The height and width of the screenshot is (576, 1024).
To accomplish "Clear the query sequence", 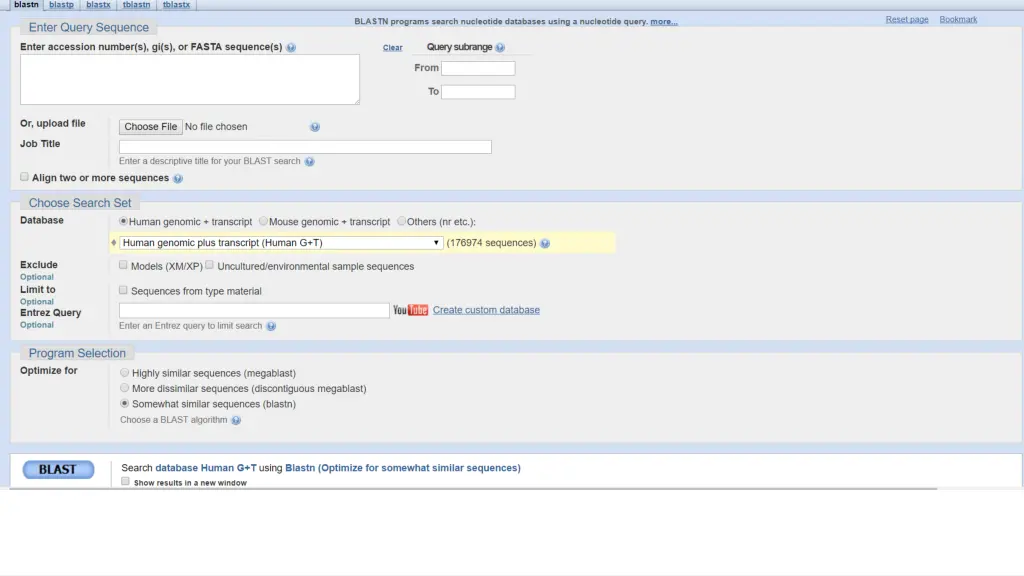I will point(392,48).
